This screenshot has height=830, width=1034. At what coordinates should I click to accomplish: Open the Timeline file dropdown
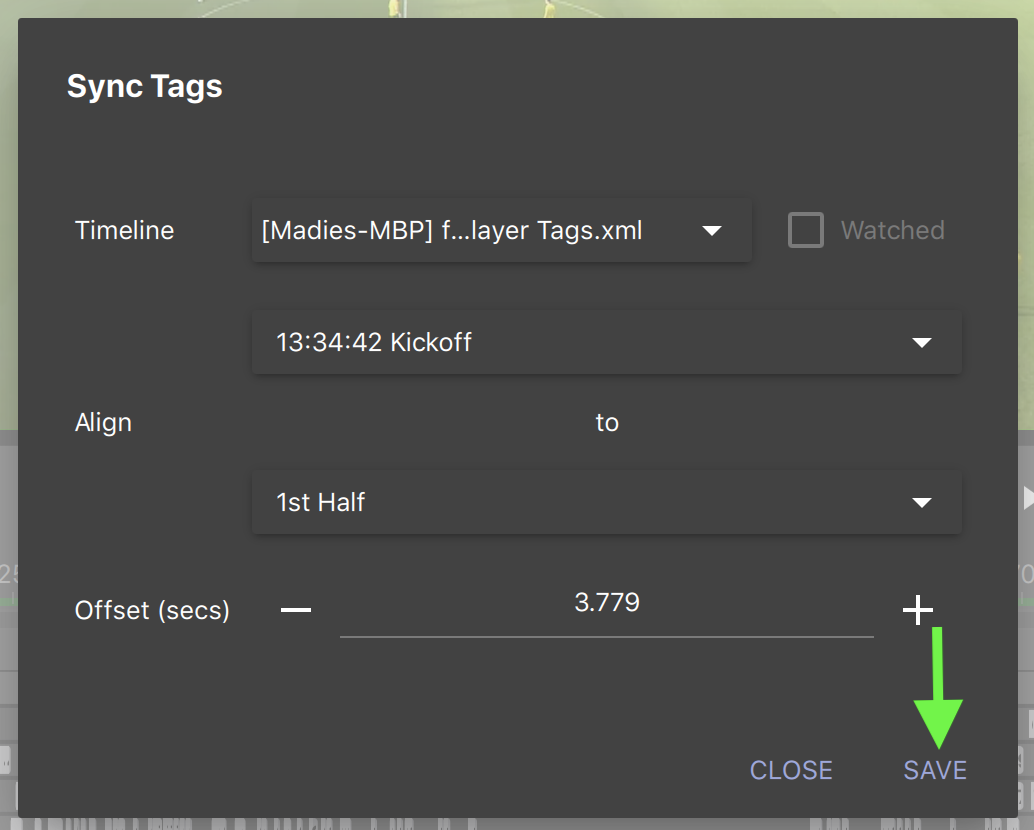click(501, 230)
